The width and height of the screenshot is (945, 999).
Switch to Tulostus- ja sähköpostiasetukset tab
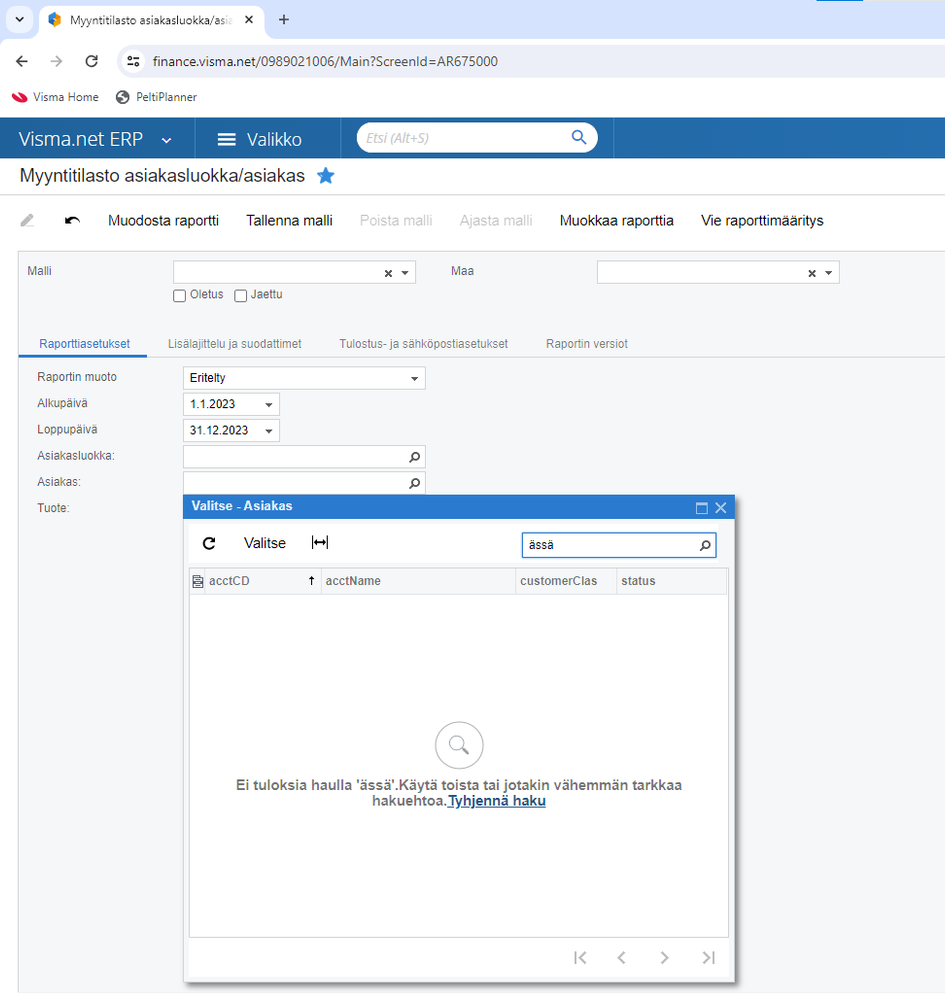coord(423,344)
